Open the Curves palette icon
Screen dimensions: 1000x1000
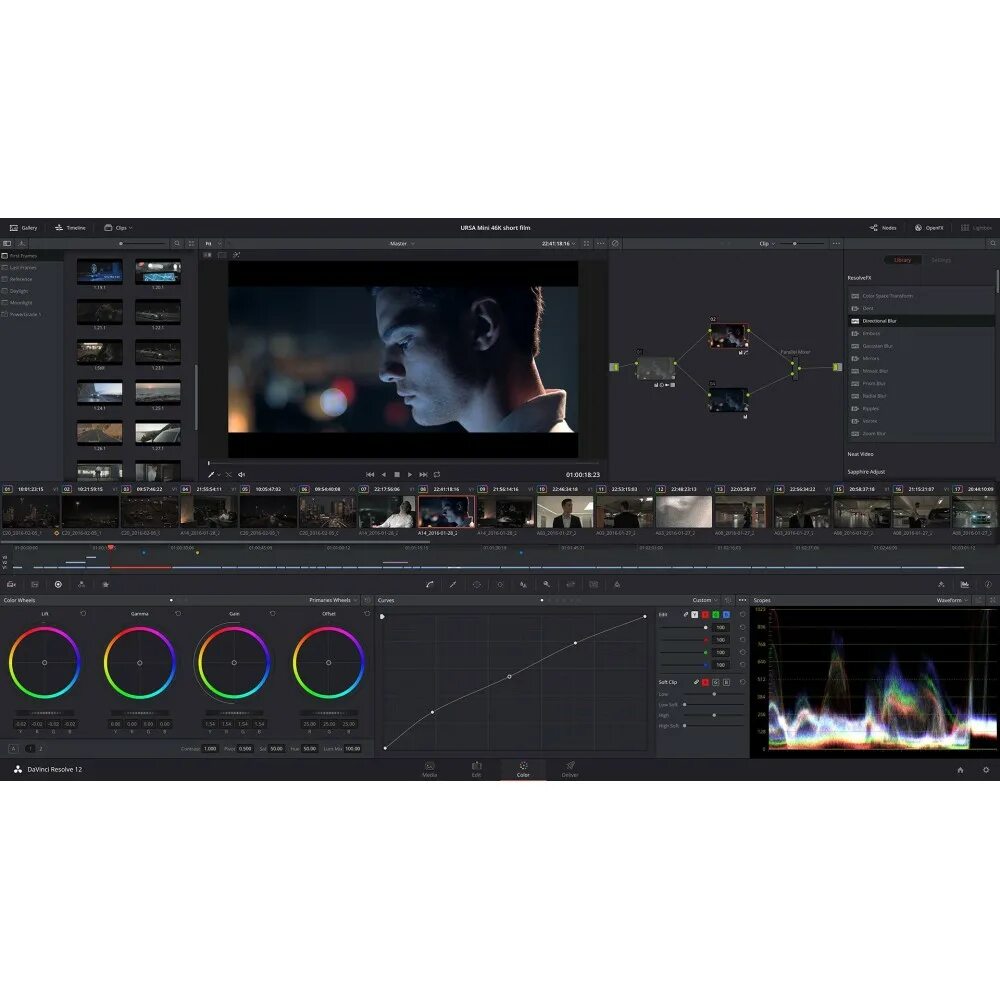coord(430,584)
